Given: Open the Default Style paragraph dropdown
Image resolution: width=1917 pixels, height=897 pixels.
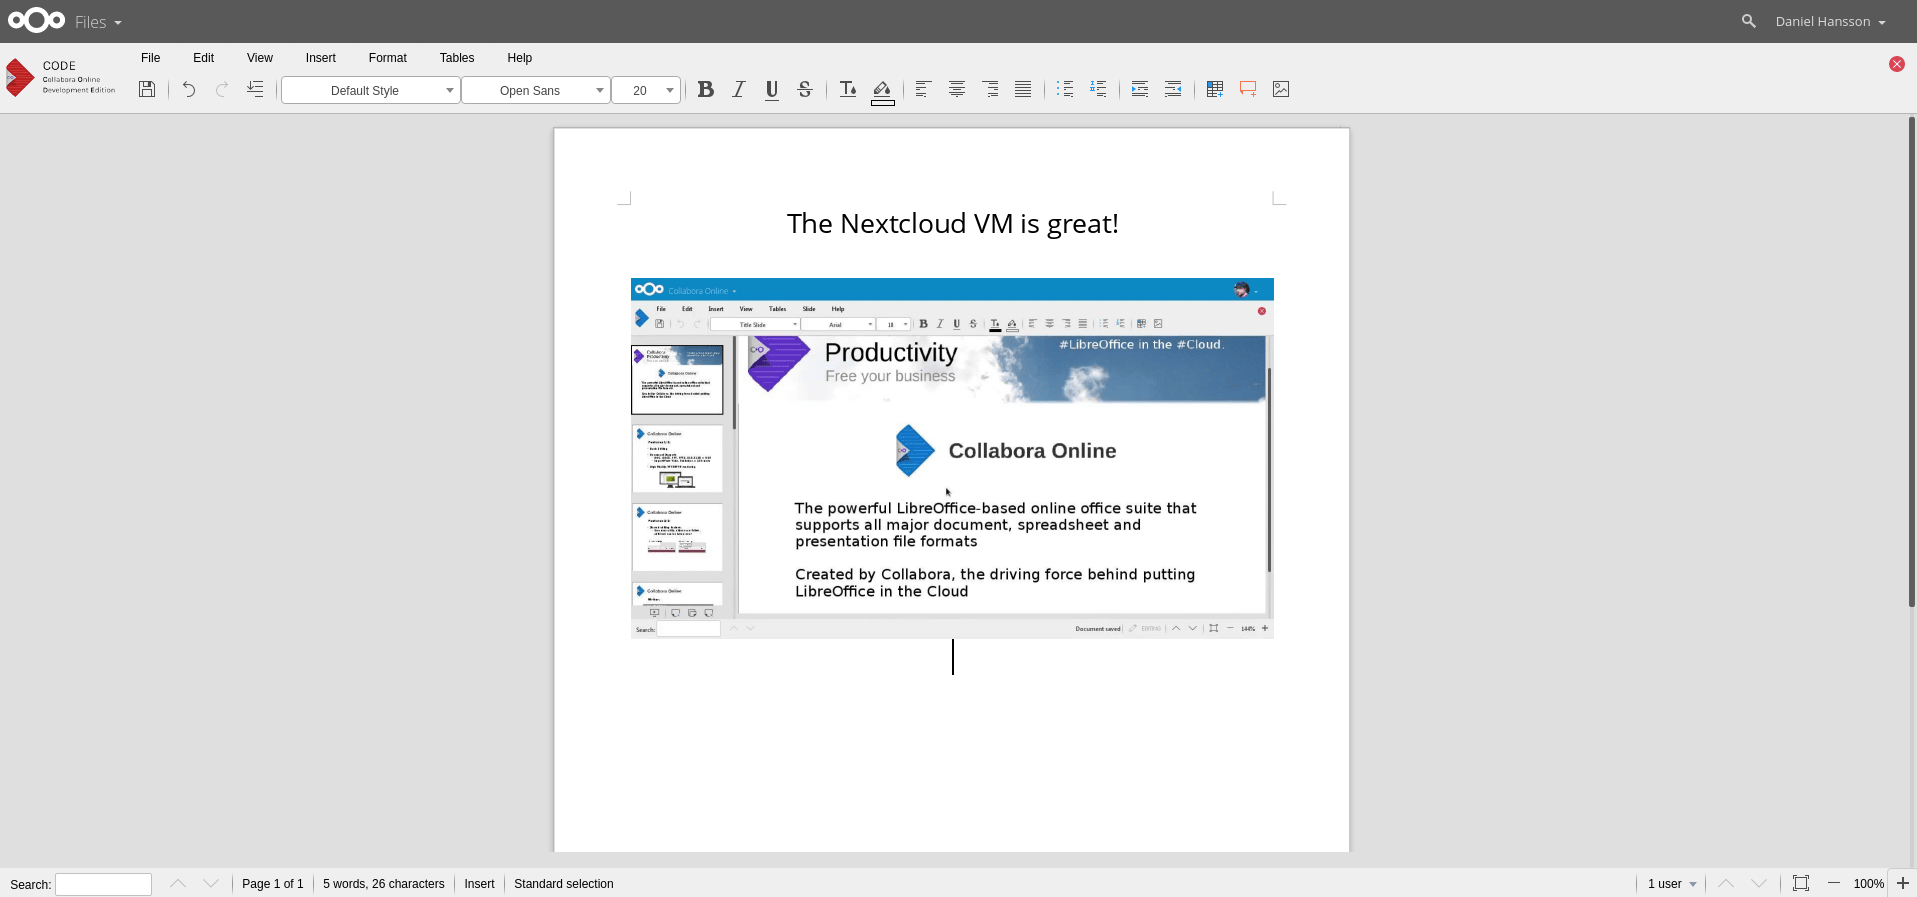Looking at the screenshot, I should pos(371,90).
